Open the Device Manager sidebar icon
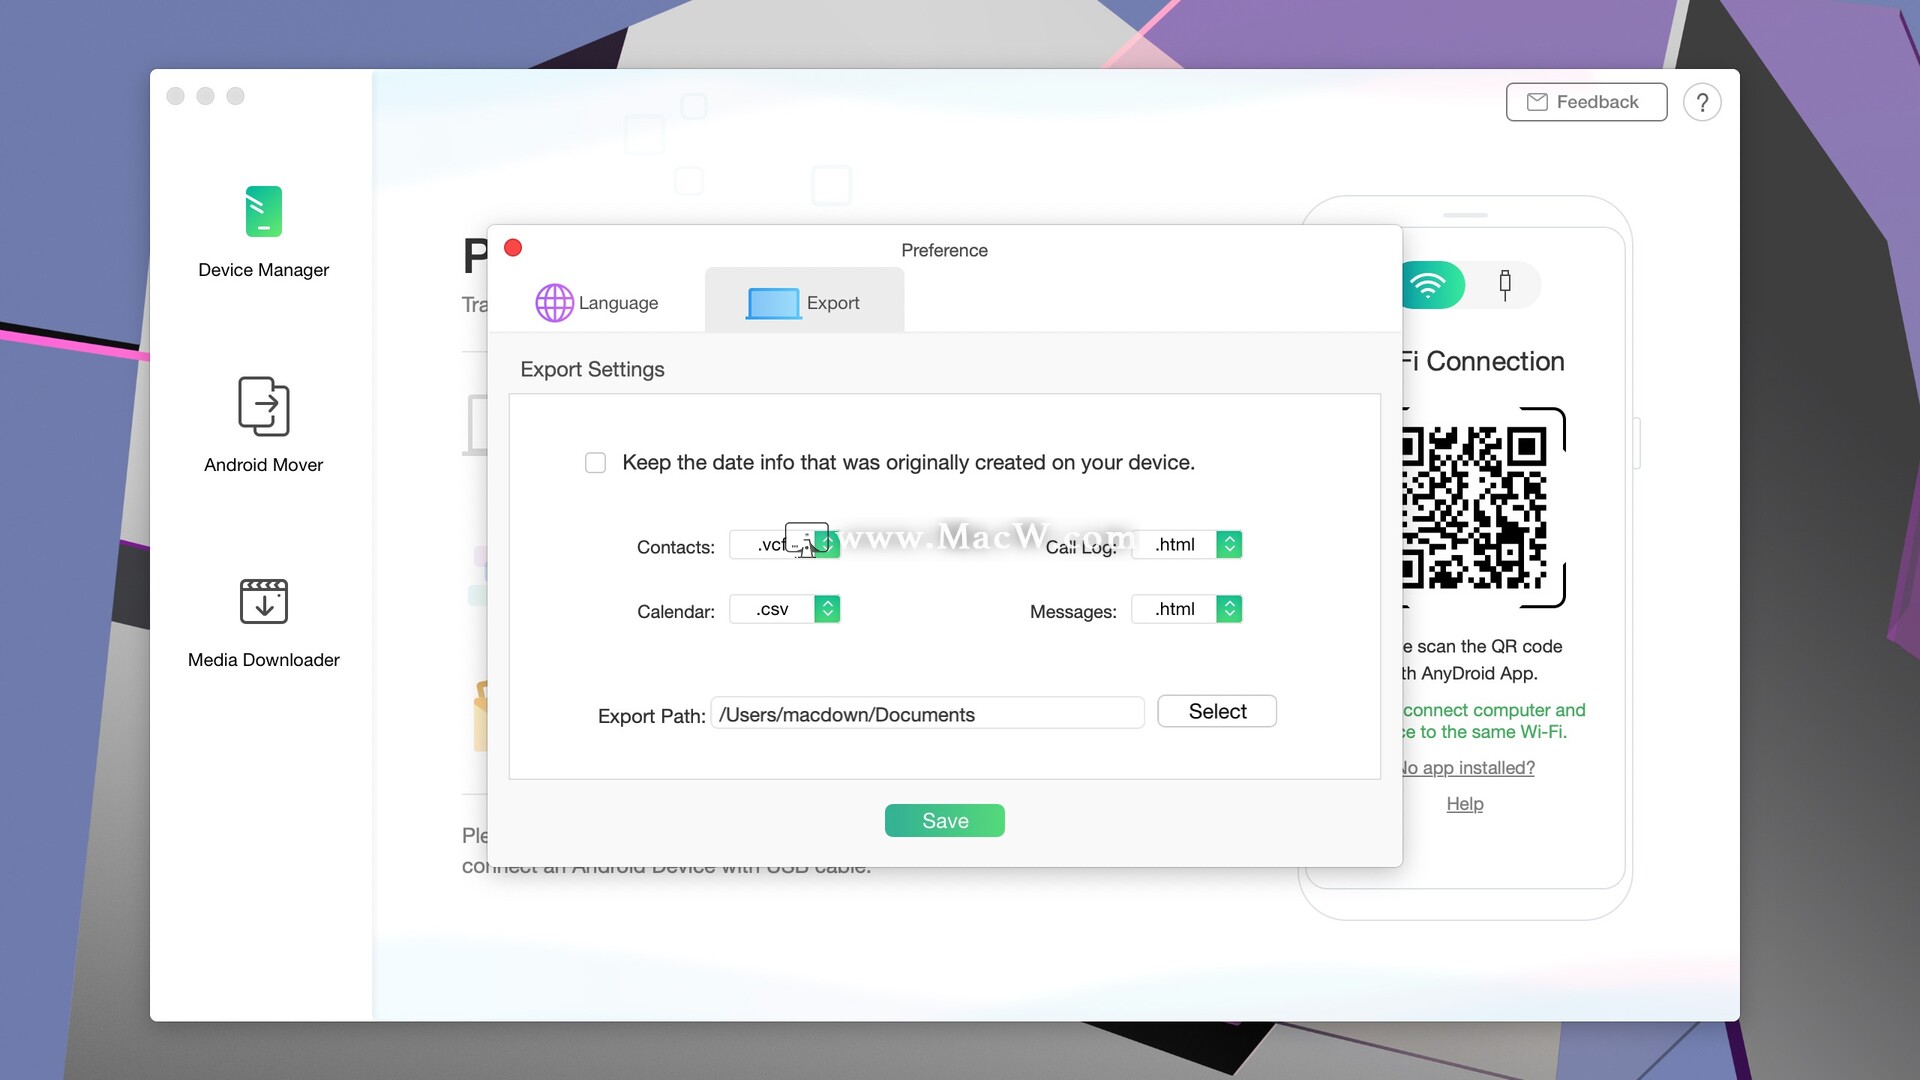 click(264, 212)
